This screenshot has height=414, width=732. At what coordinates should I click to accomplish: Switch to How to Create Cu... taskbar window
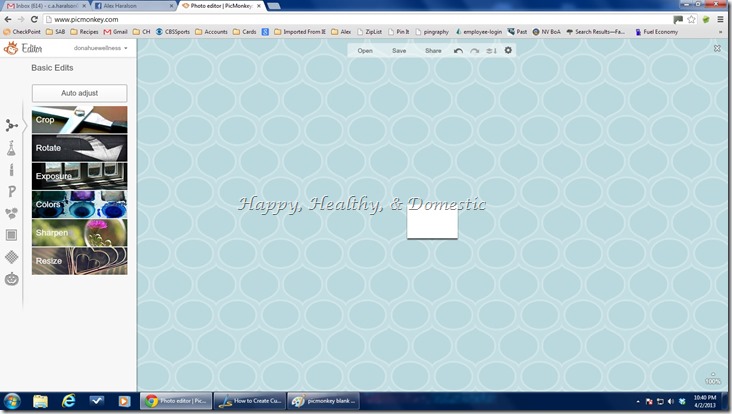tap(250, 401)
